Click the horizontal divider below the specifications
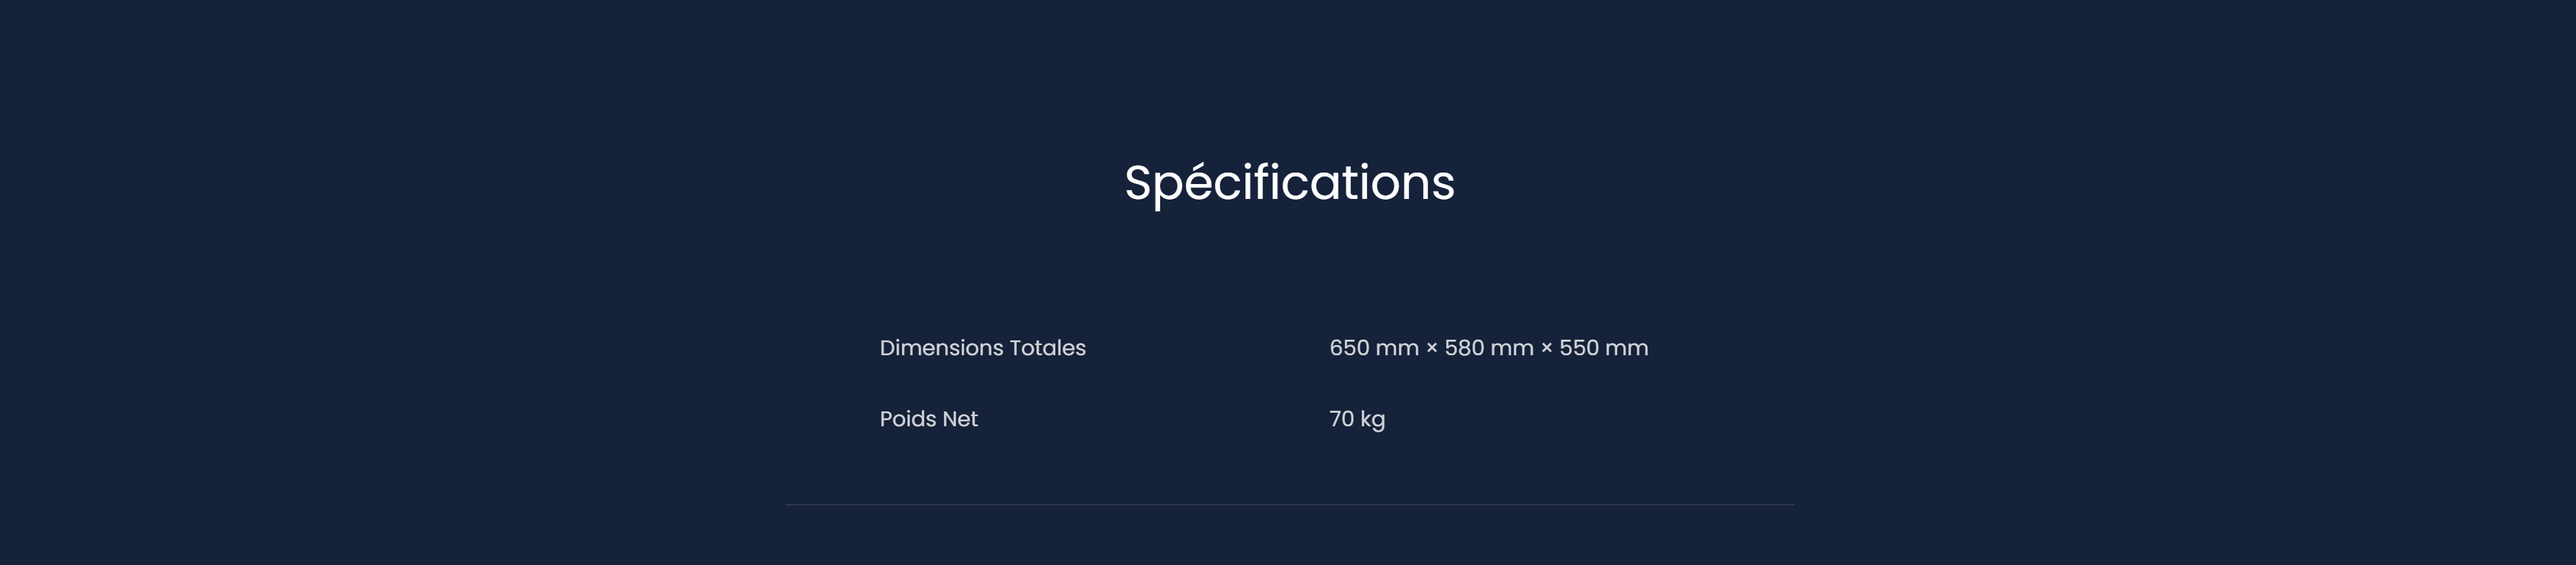 pos(1288,505)
